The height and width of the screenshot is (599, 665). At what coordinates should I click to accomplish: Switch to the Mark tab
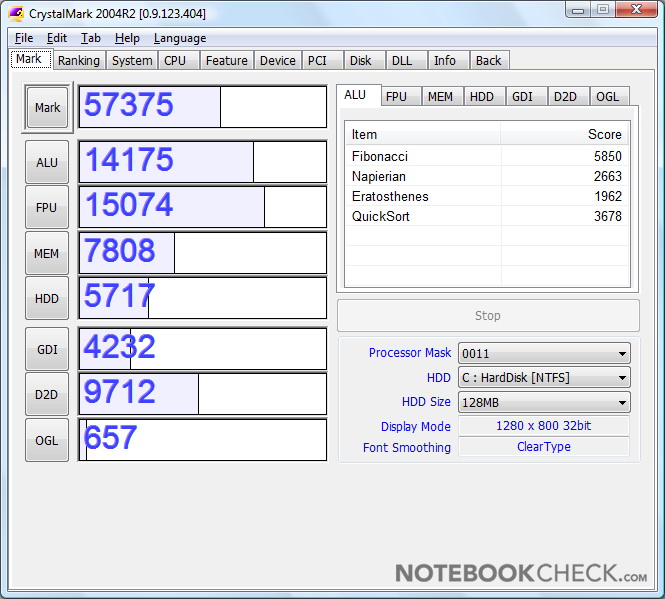pyautogui.click(x=31, y=59)
